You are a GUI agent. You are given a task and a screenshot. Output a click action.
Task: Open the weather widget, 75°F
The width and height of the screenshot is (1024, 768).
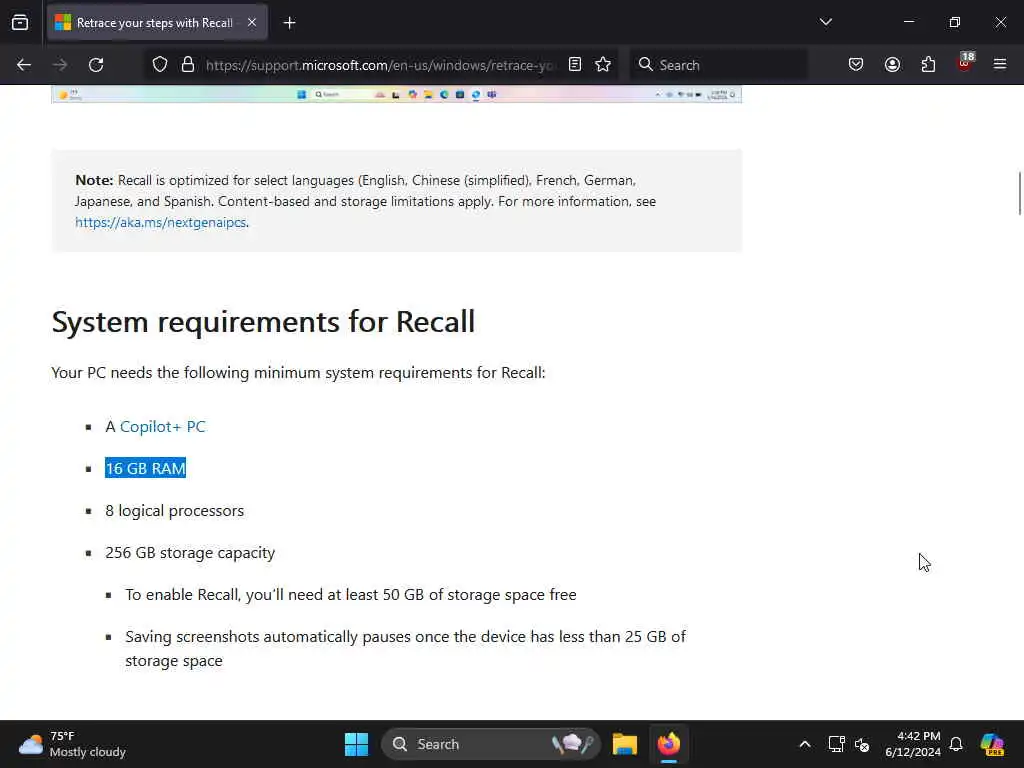[72, 744]
